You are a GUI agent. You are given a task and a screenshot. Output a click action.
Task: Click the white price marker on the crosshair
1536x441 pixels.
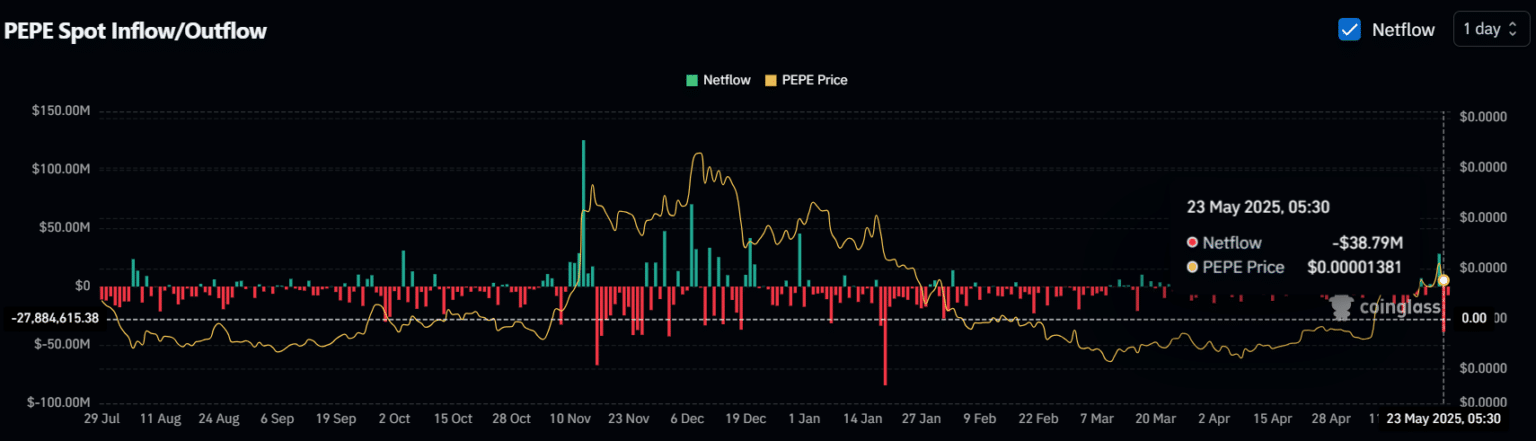tap(1444, 279)
